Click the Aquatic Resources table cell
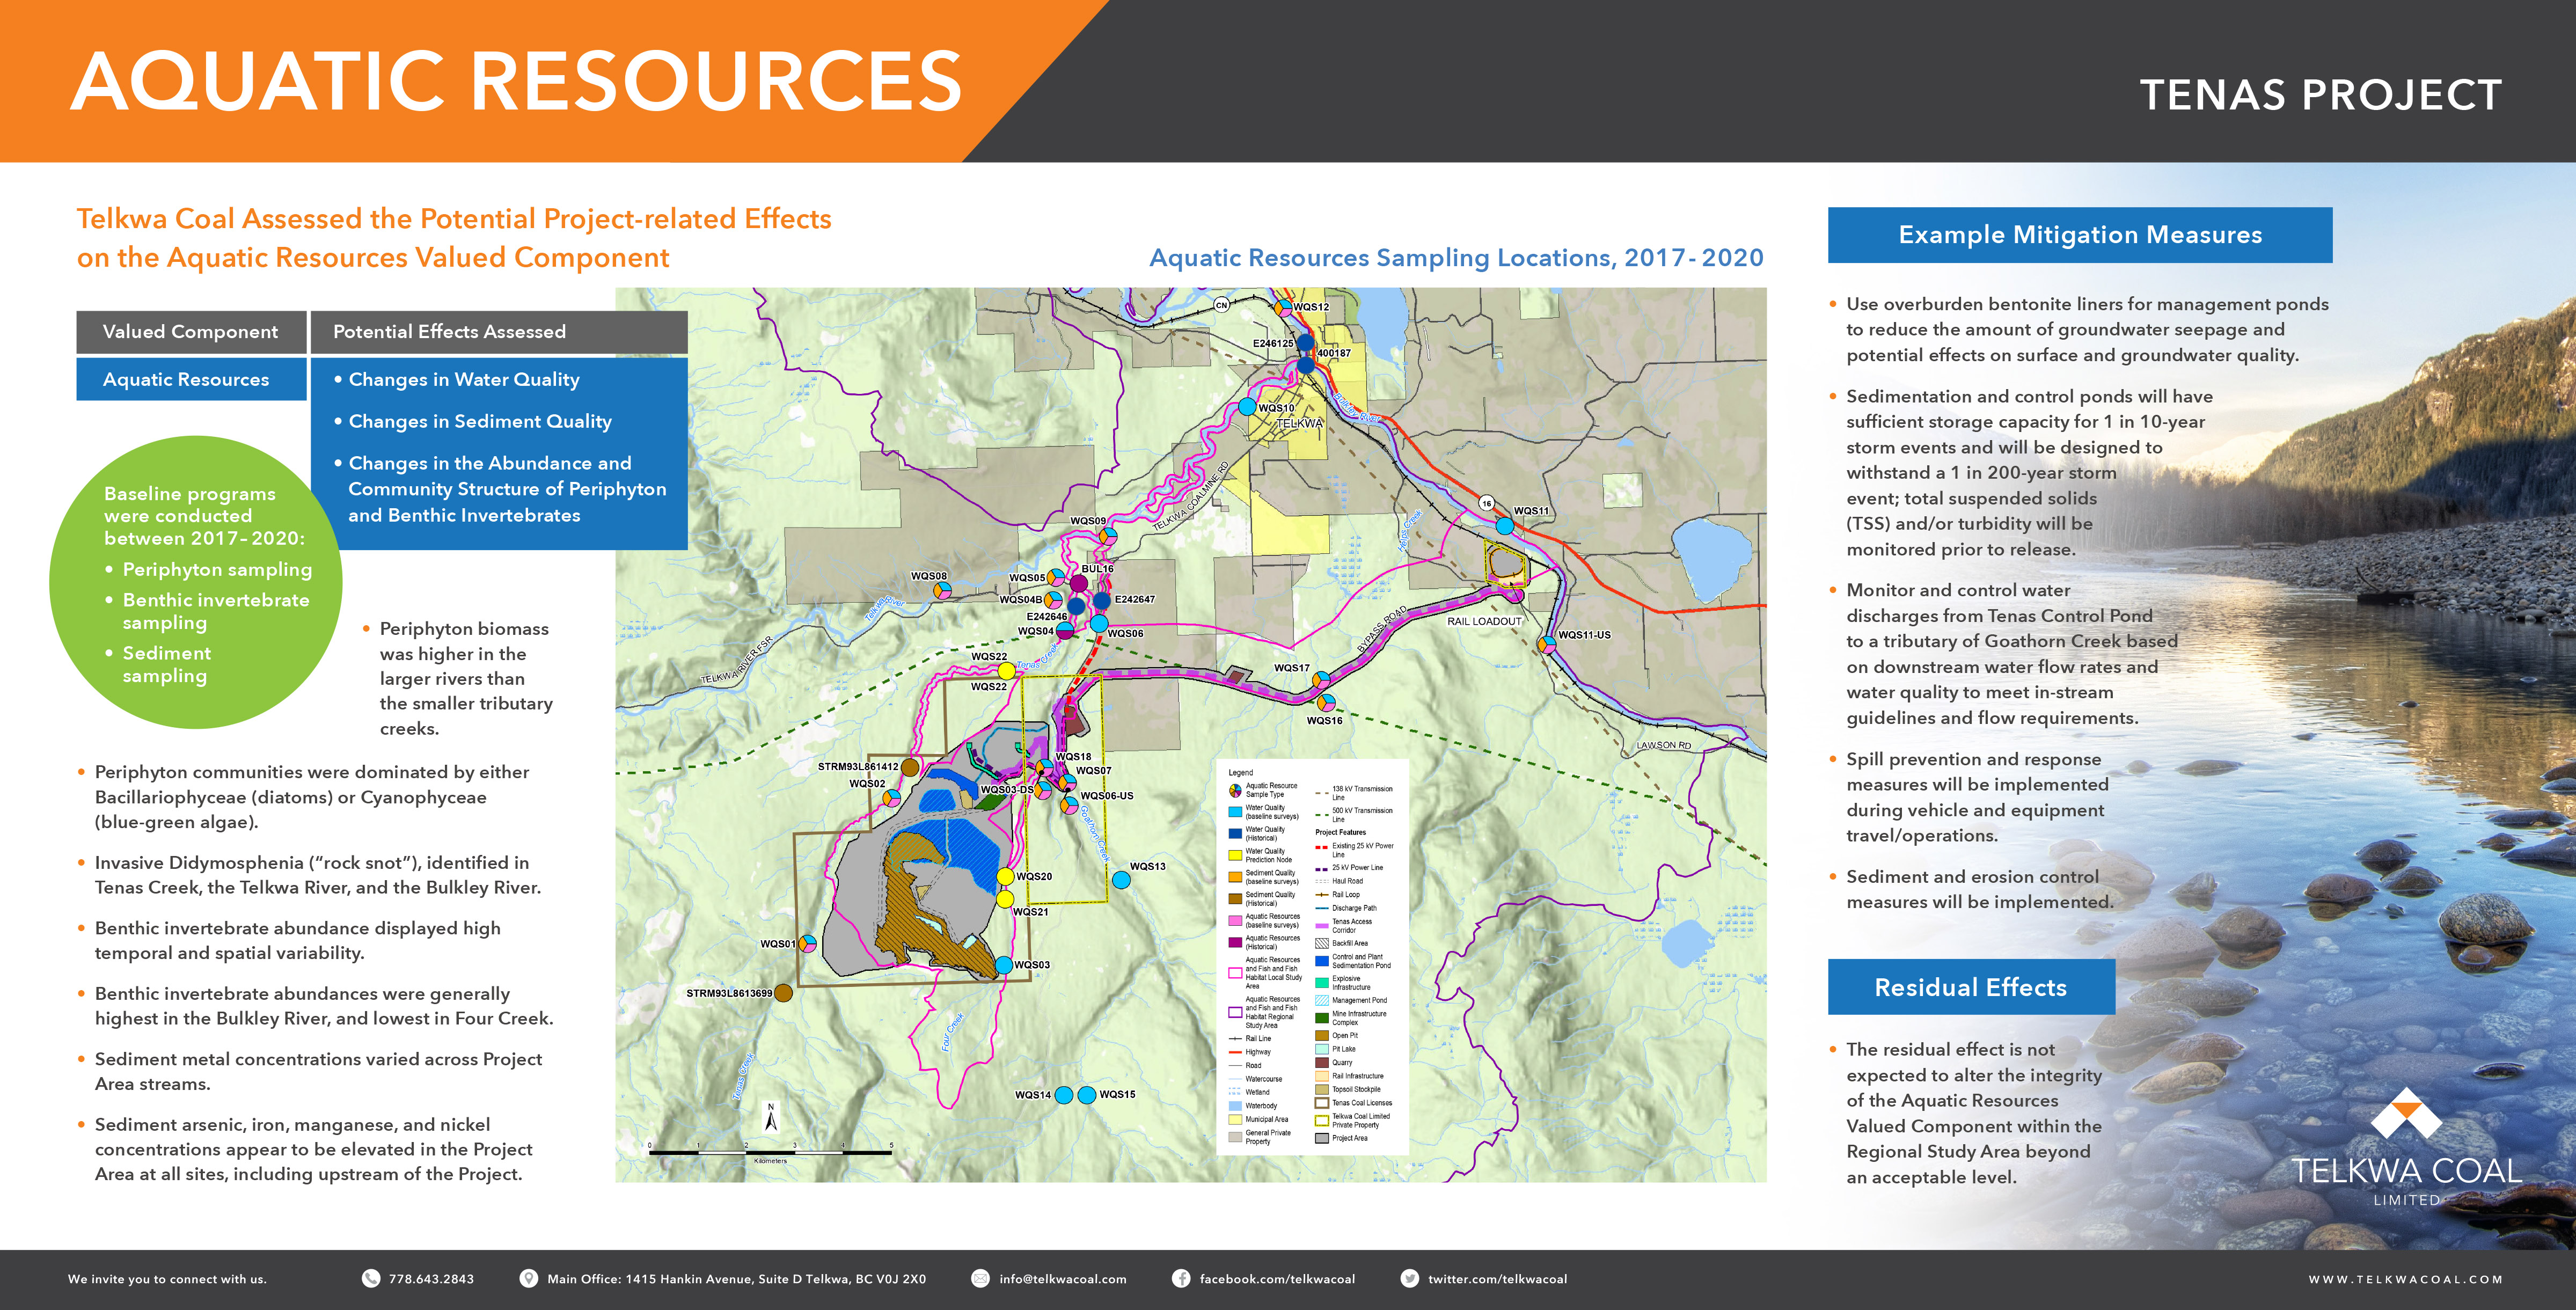This screenshot has width=2576, height=1310. 191,379
